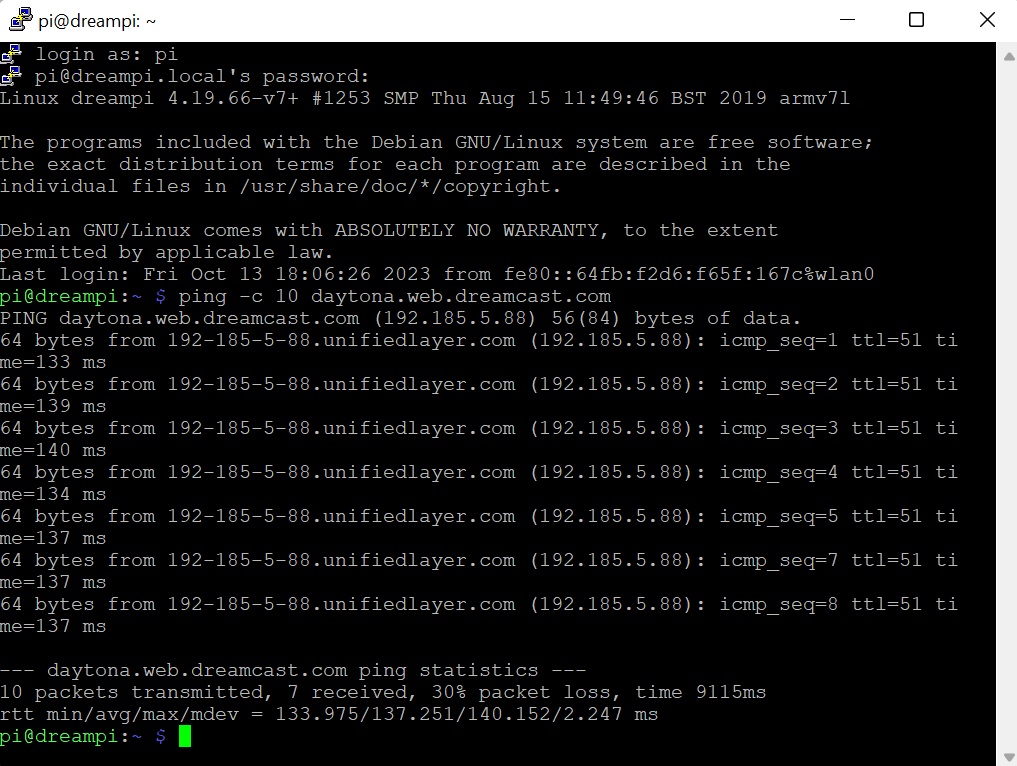Click the scrollbar up arrow
Viewport: 1017px width, 766px height.
click(x=1009, y=57)
